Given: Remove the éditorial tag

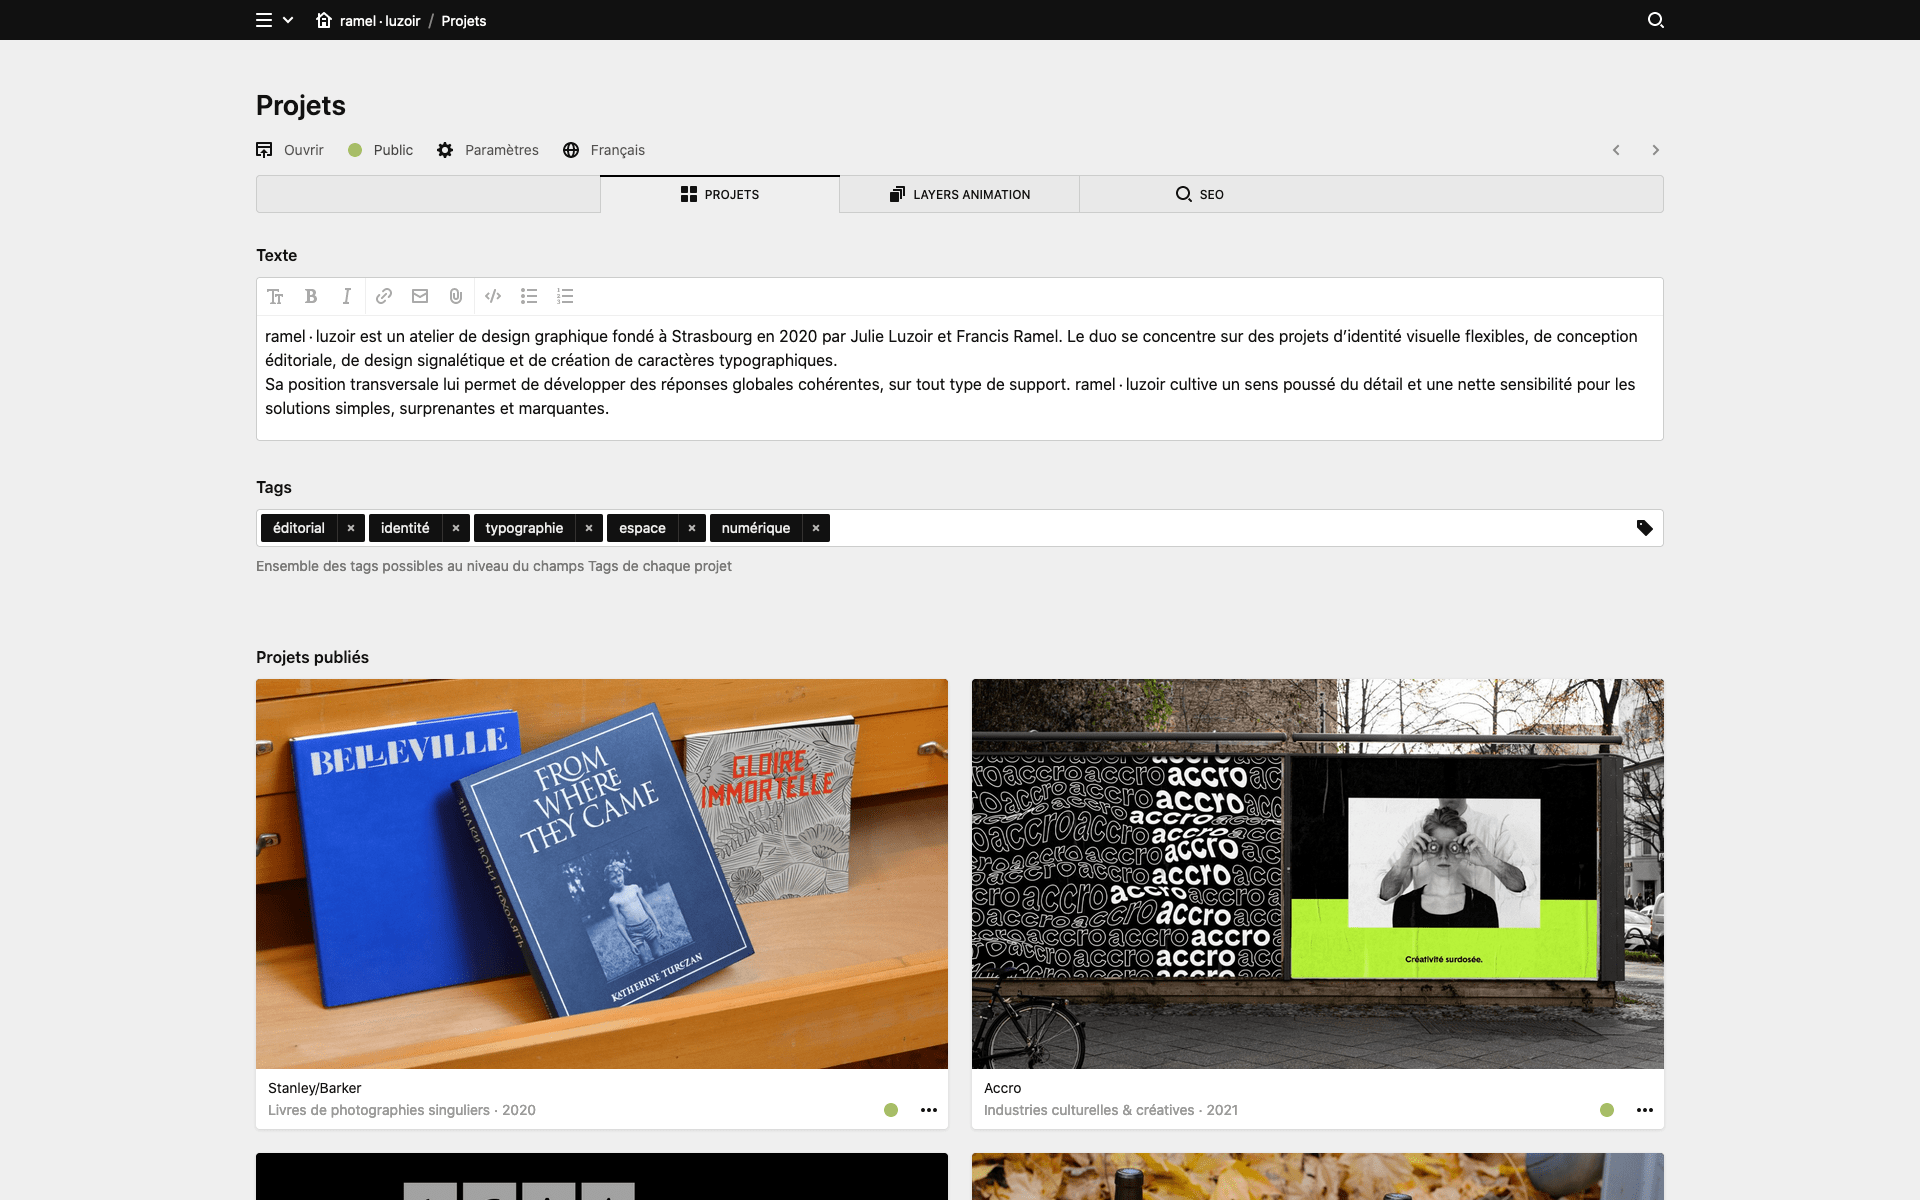Looking at the screenshot, I should (x=351, y=528).
